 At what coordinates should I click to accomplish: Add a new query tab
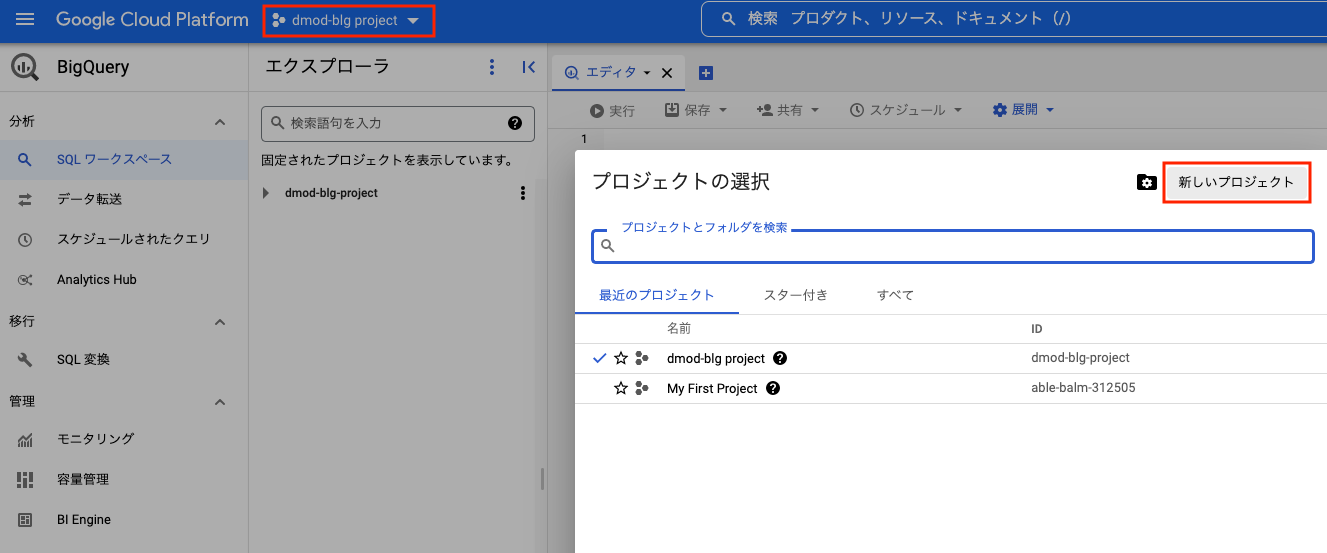coord(705,73)
